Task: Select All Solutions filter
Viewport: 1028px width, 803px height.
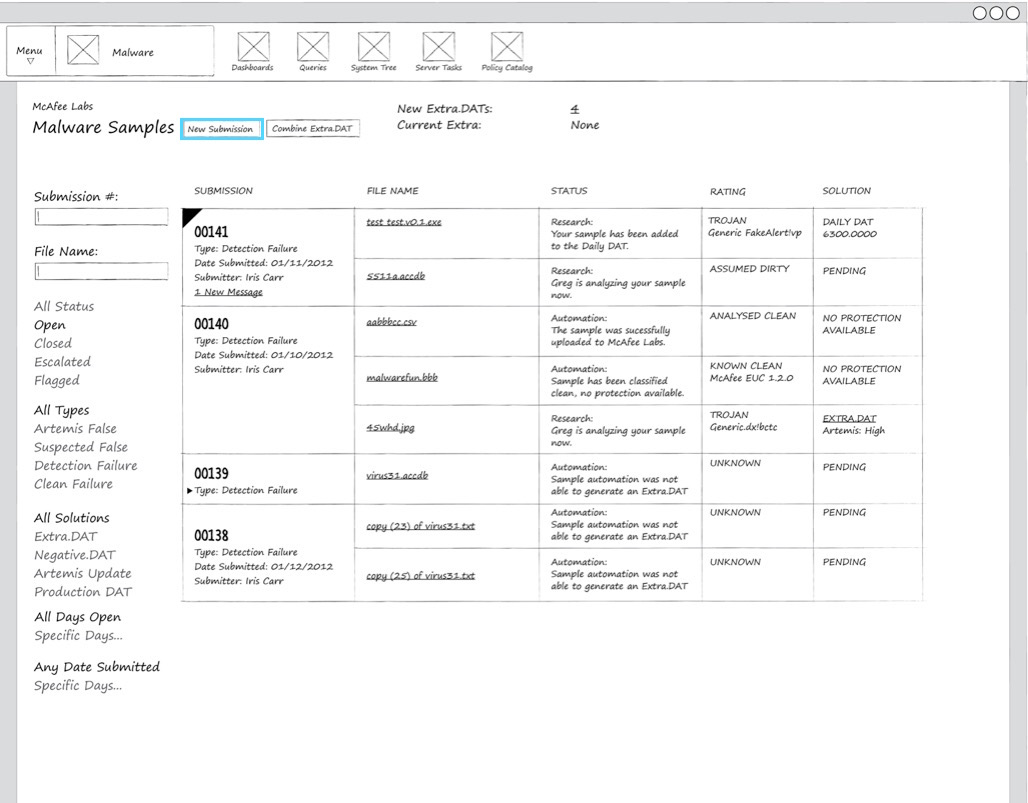Action: point(72,518)
